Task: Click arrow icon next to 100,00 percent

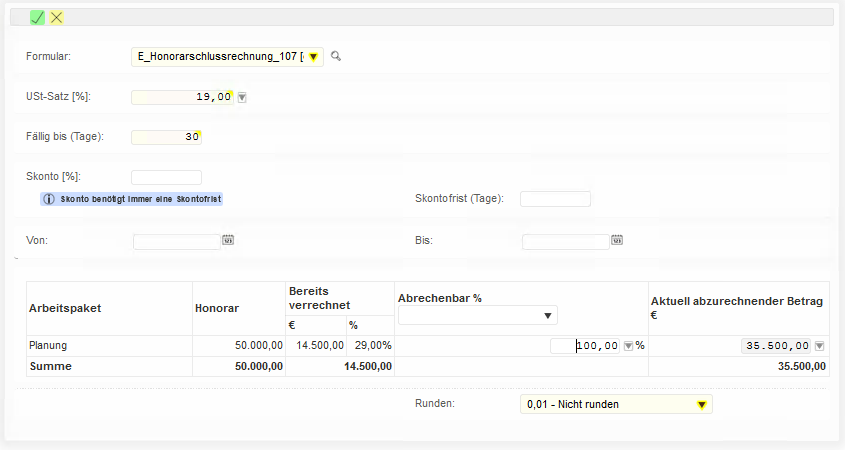Action: point(628,346)
